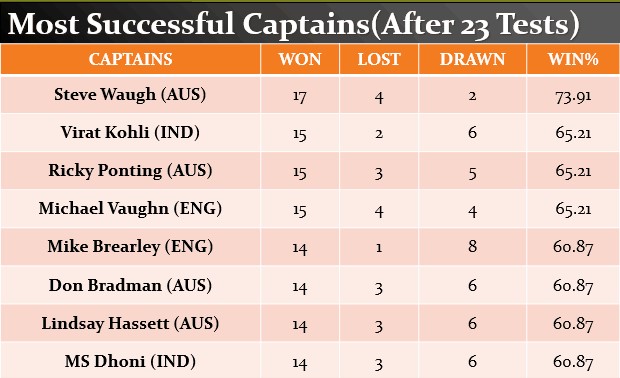Click Steve Waugh's 73.91 win percentage
Screen dimensions: 620x378
click(x=573, y=96)
